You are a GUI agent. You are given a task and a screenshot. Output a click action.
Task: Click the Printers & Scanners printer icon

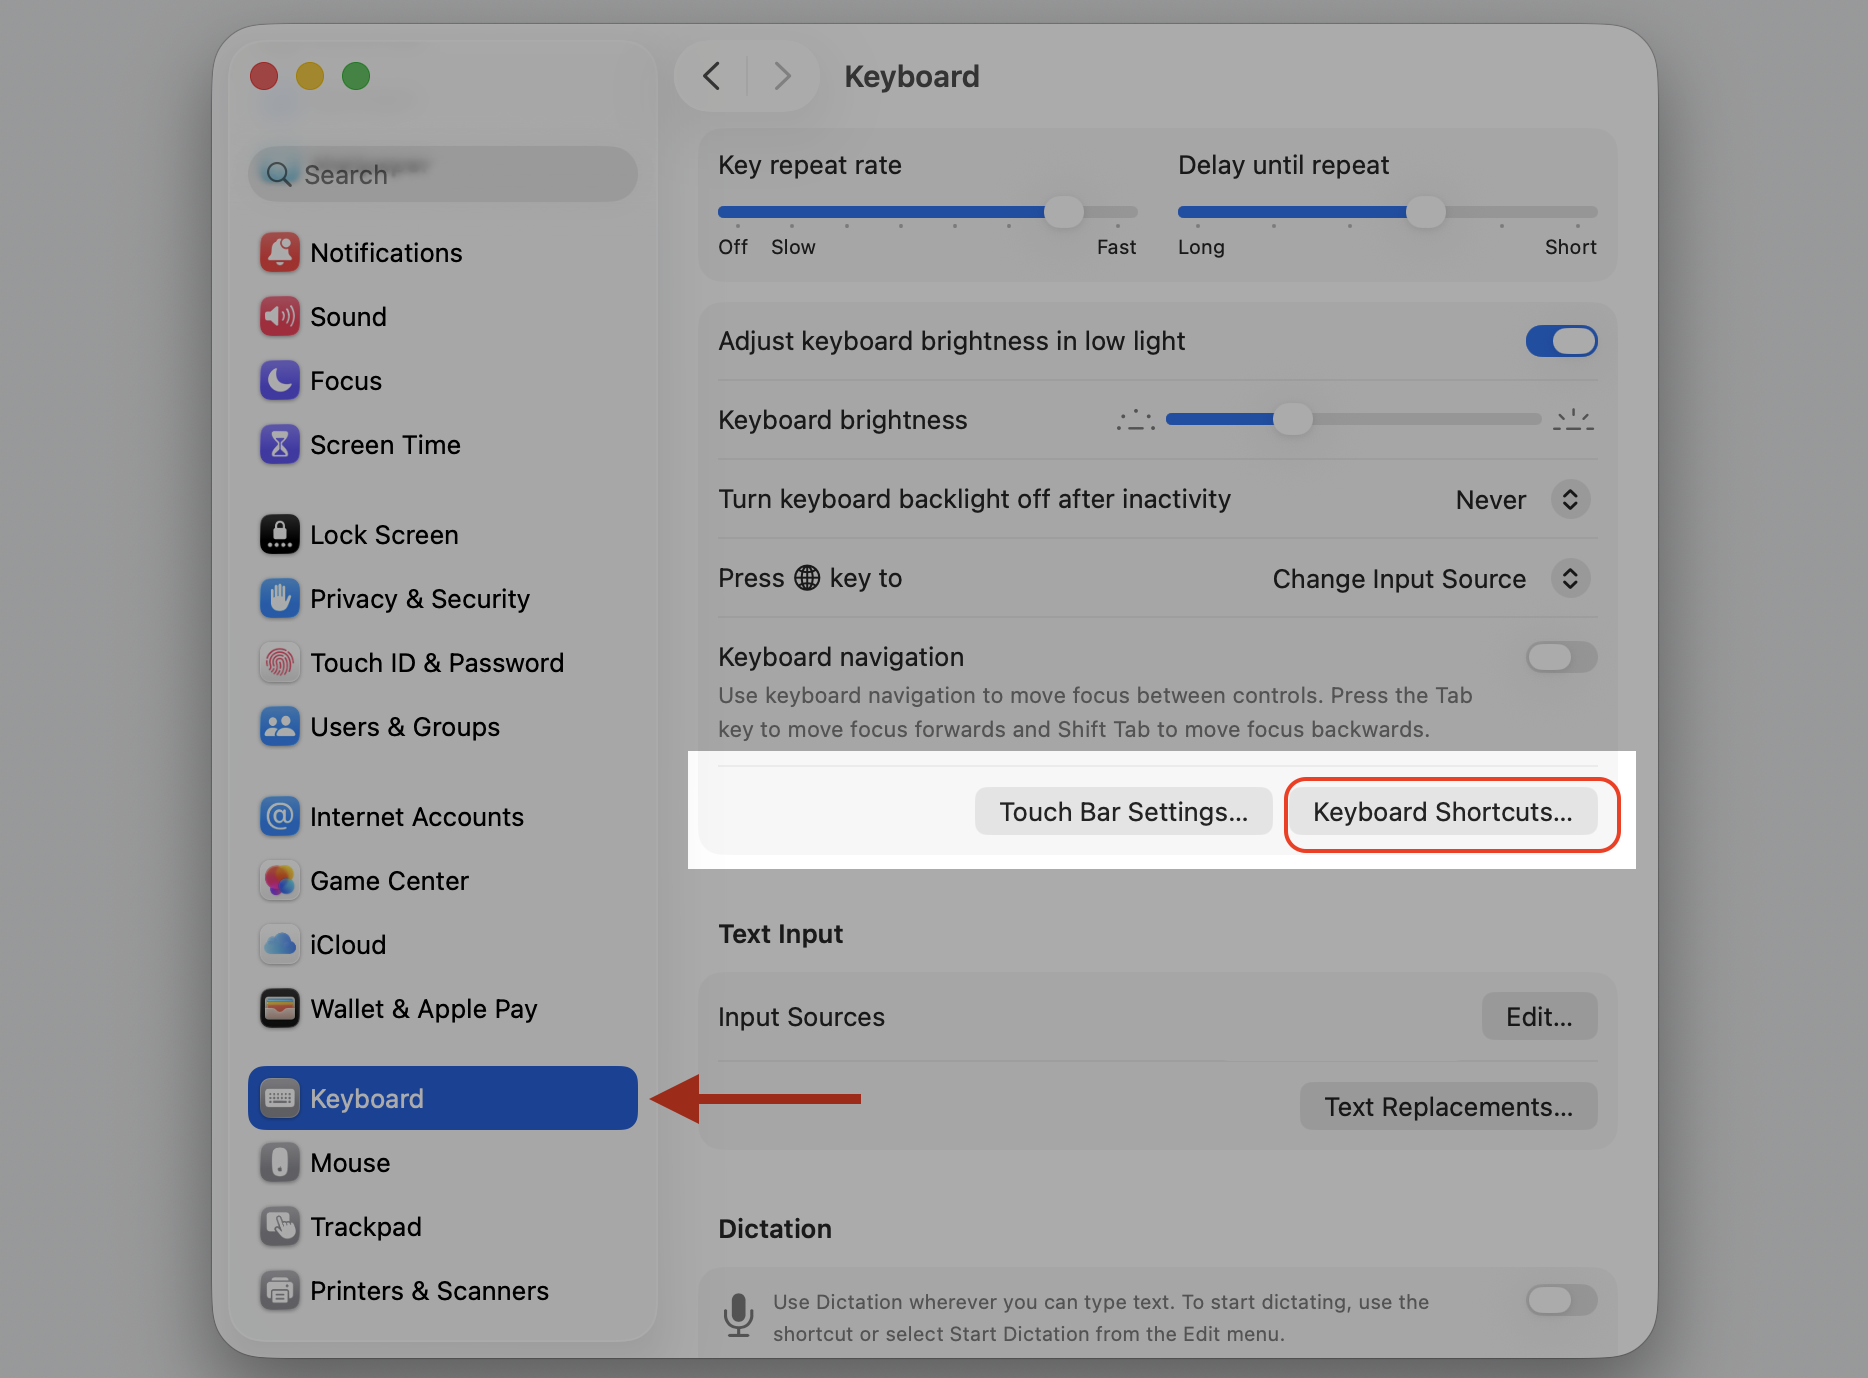point(280,1291)
